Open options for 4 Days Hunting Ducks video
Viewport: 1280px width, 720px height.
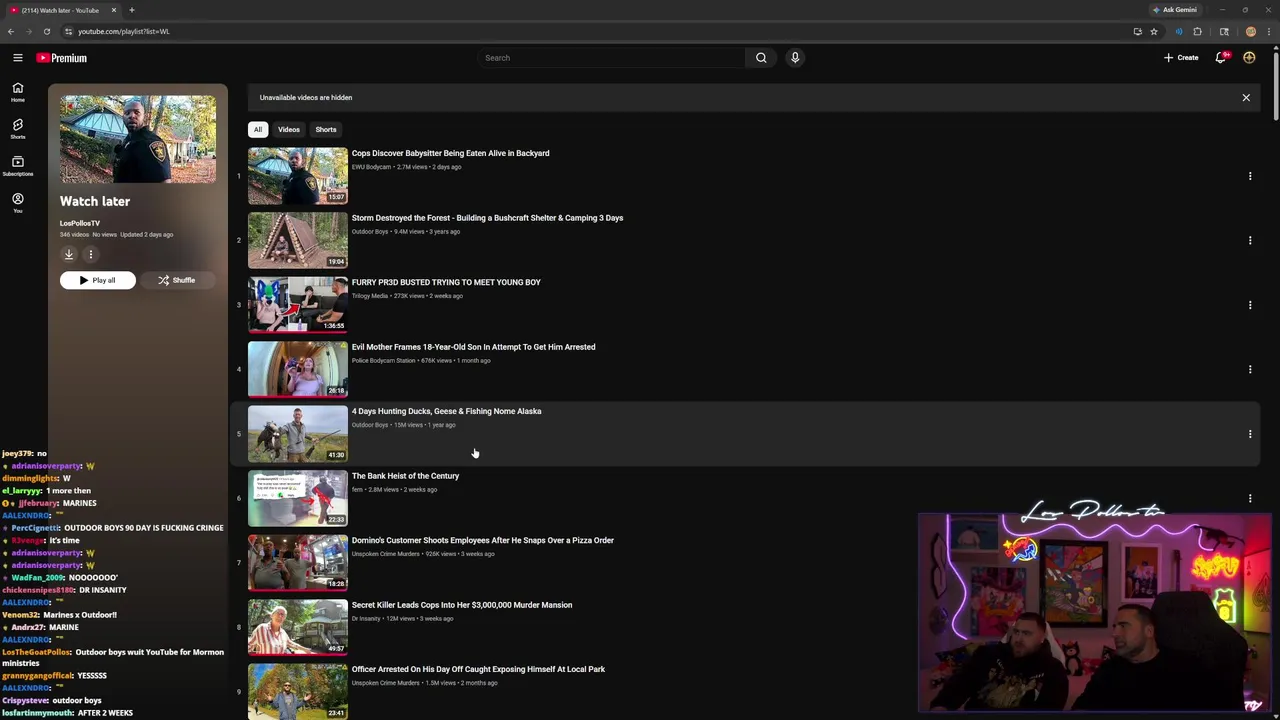point(1250,434)
